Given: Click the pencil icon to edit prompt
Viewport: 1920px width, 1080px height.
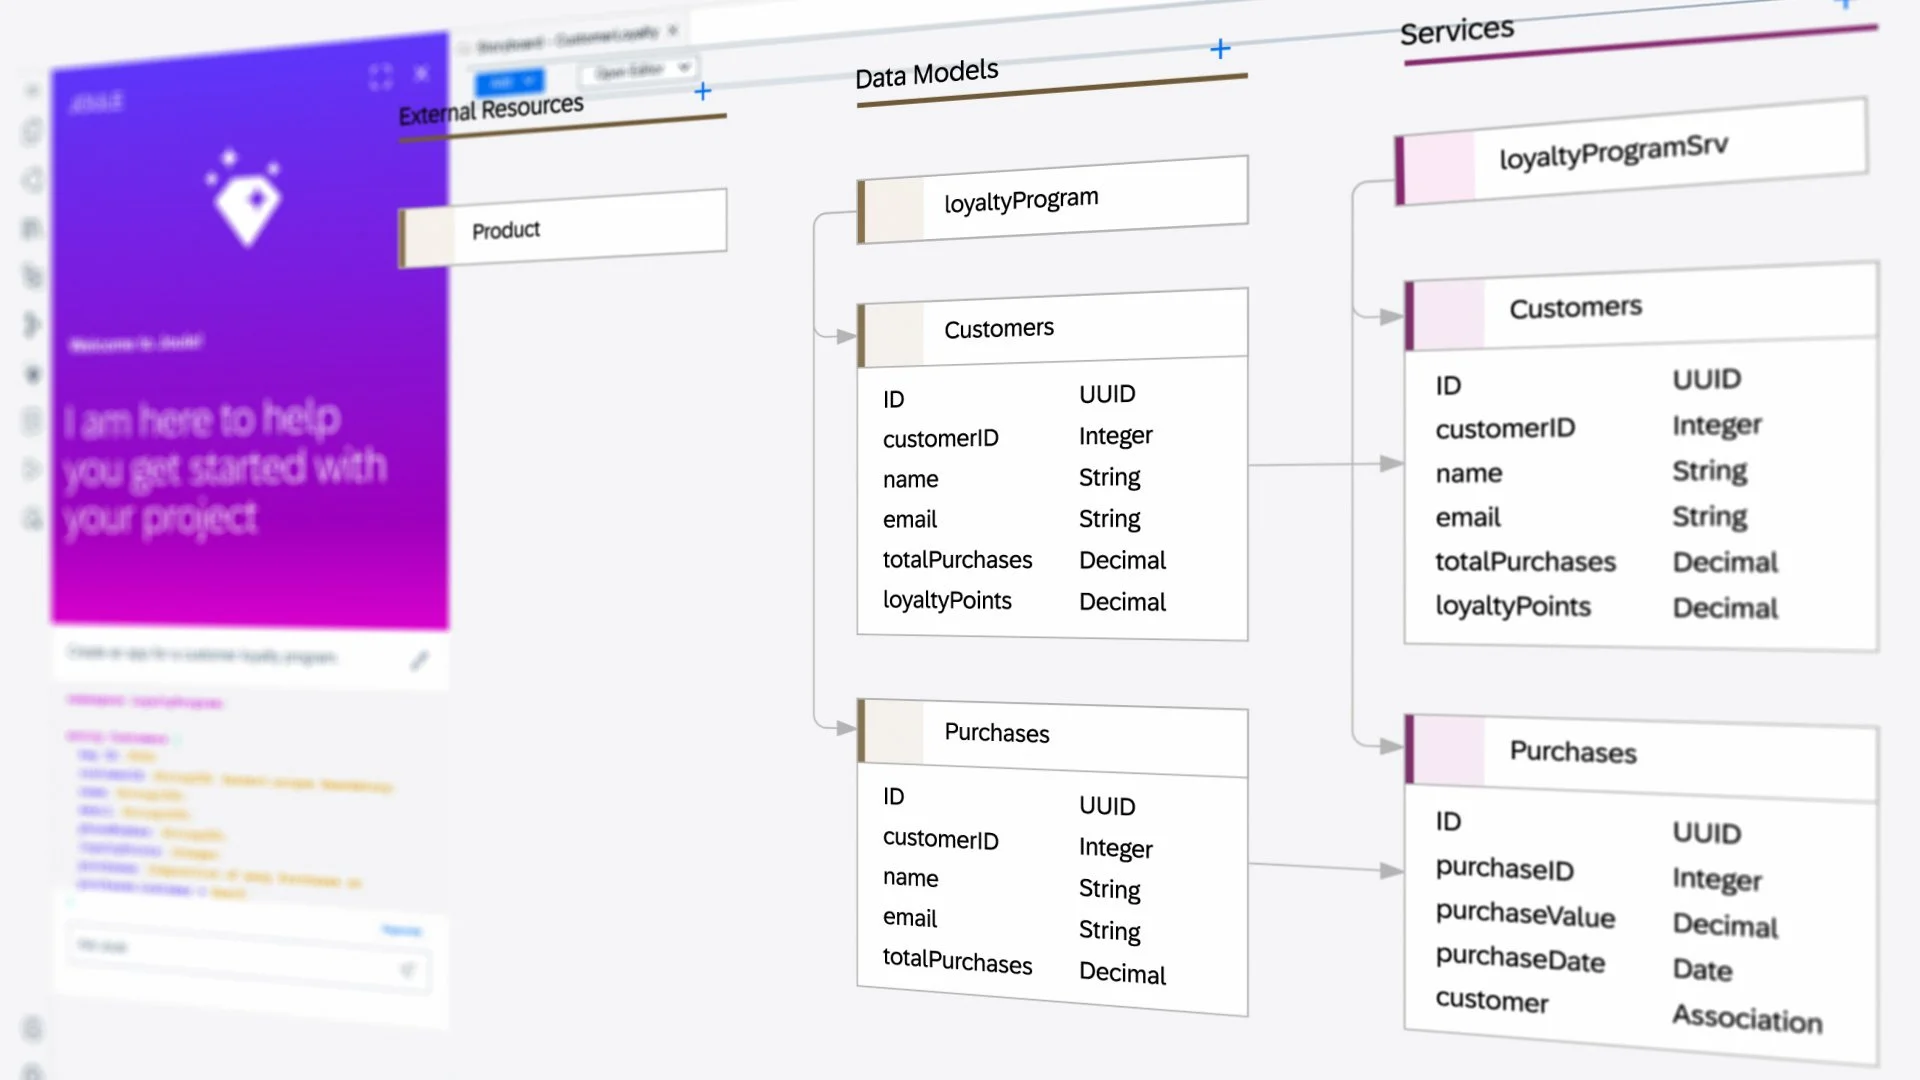Looking at the screenshot, I should pos(419,660).
